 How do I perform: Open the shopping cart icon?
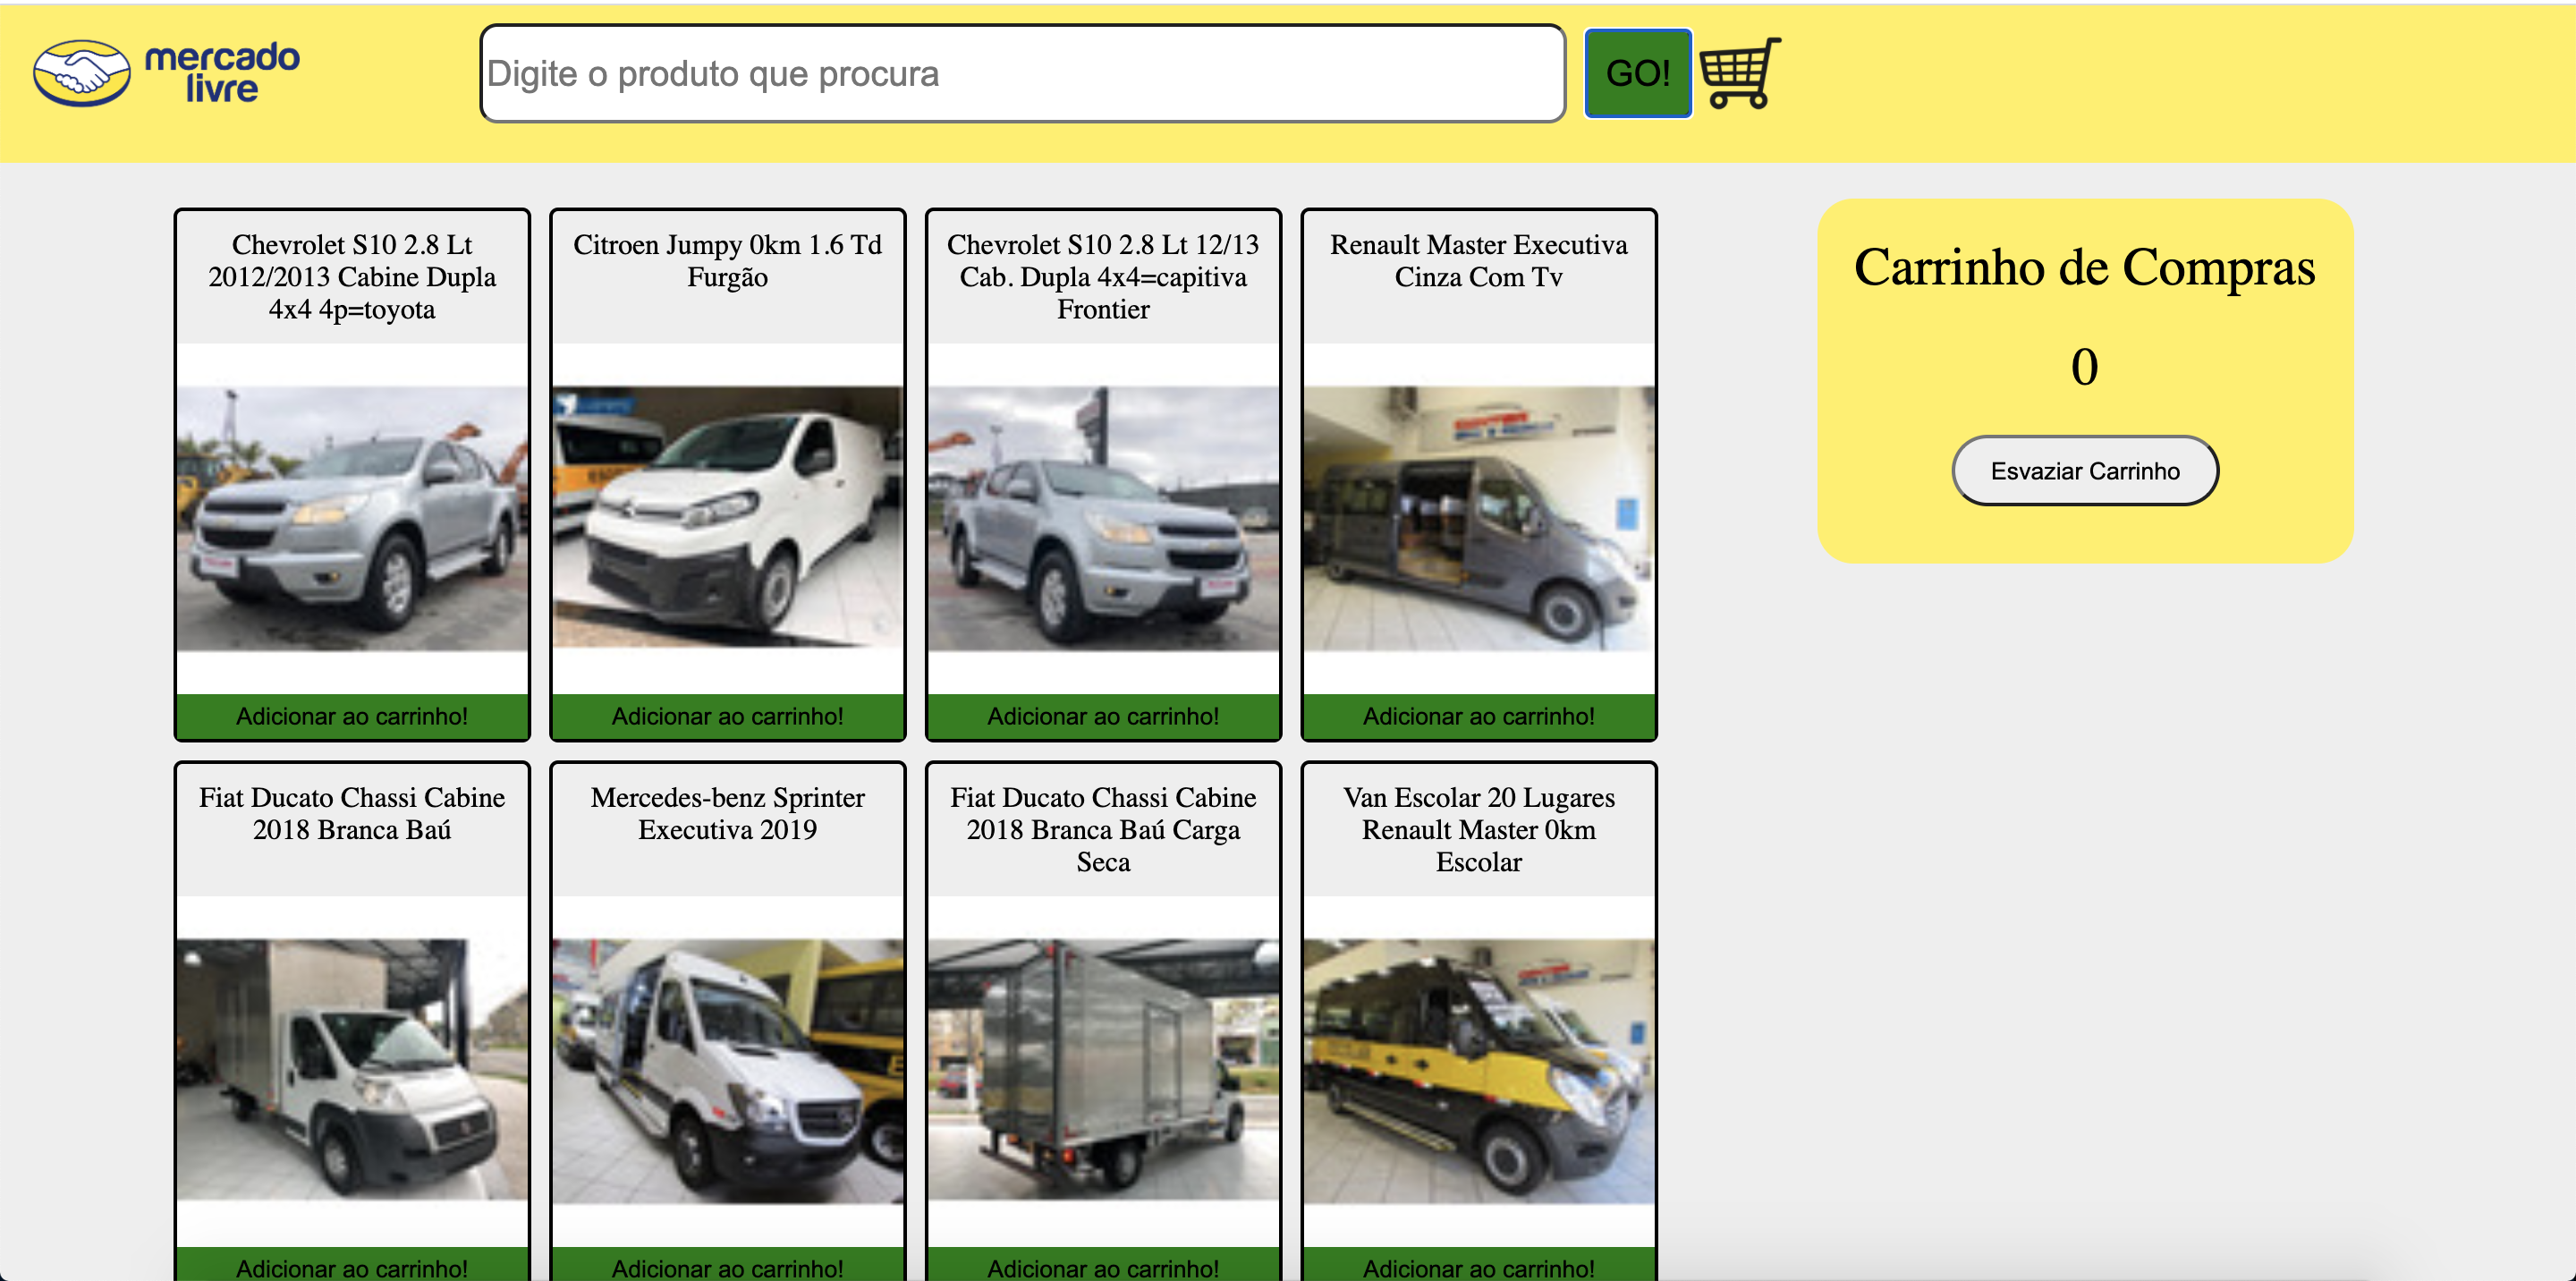(x=1739, y=73)
